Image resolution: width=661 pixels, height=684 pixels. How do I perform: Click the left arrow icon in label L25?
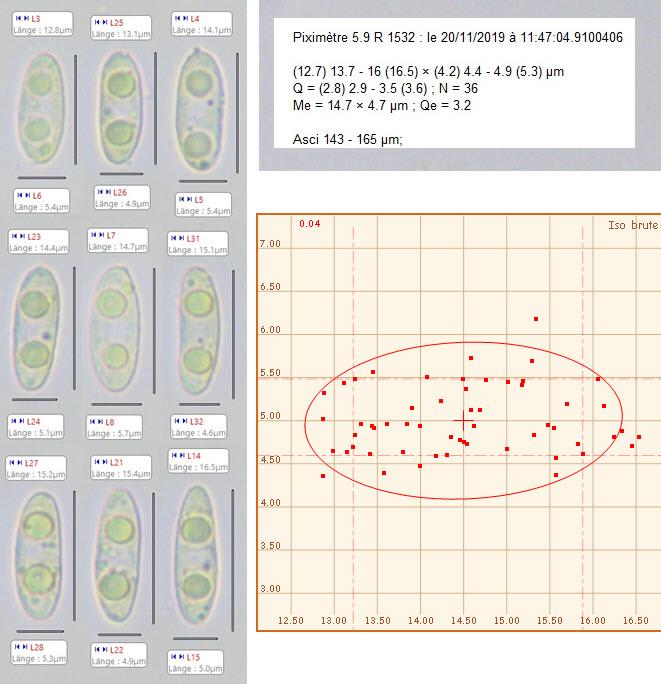[x=97, y=22]
